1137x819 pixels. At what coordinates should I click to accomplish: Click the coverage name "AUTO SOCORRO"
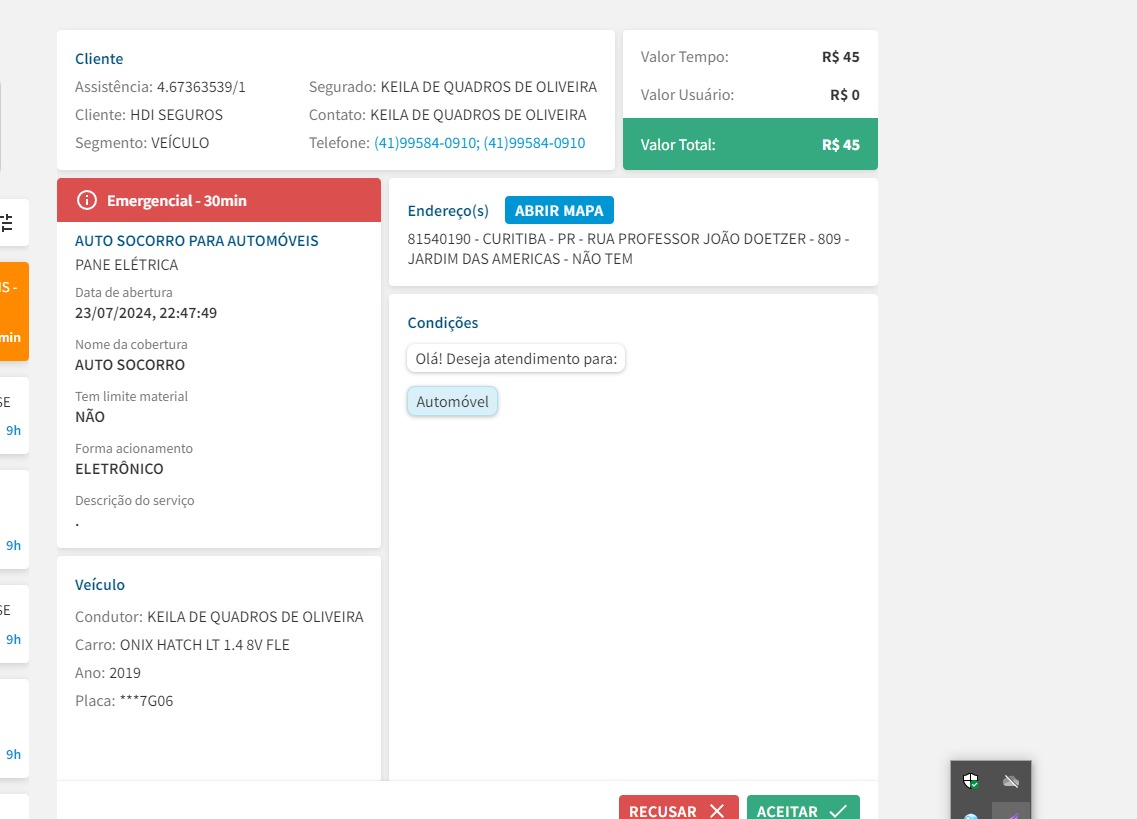pyautogui.click(x=130, y=365)
